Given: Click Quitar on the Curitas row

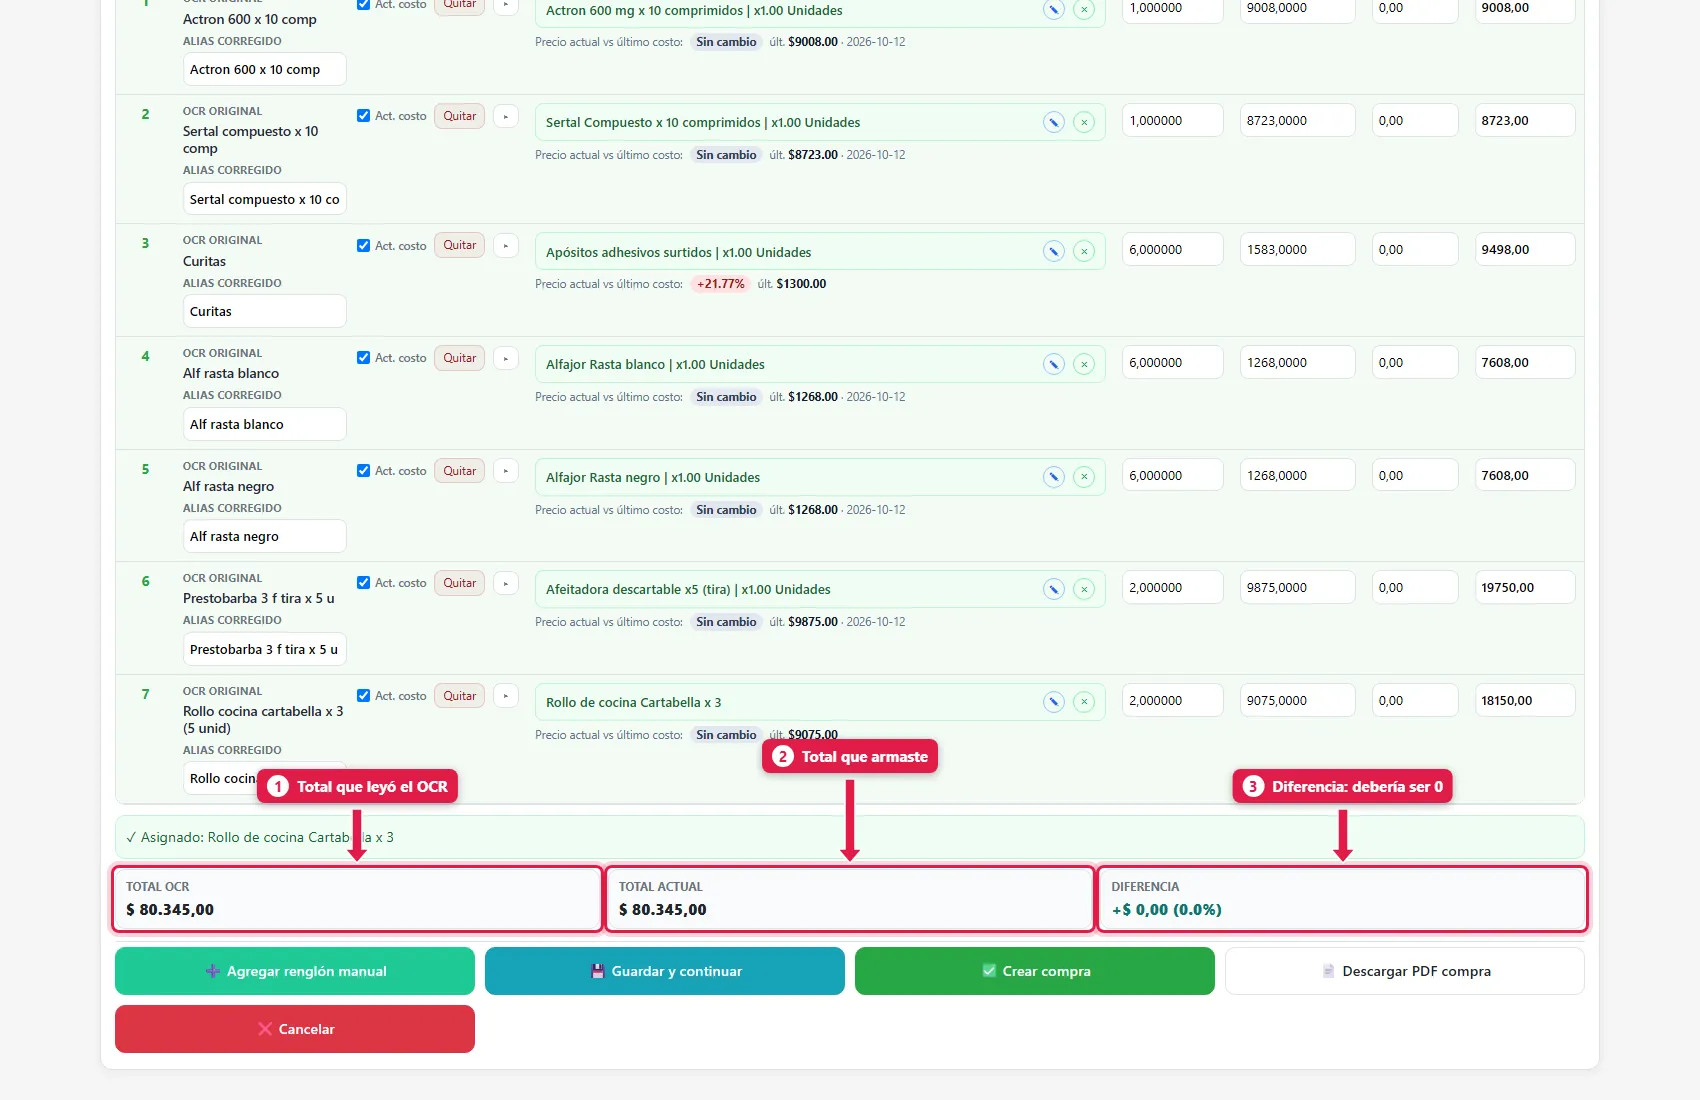Looking at the screenshot, I should (x=459, y=245).
